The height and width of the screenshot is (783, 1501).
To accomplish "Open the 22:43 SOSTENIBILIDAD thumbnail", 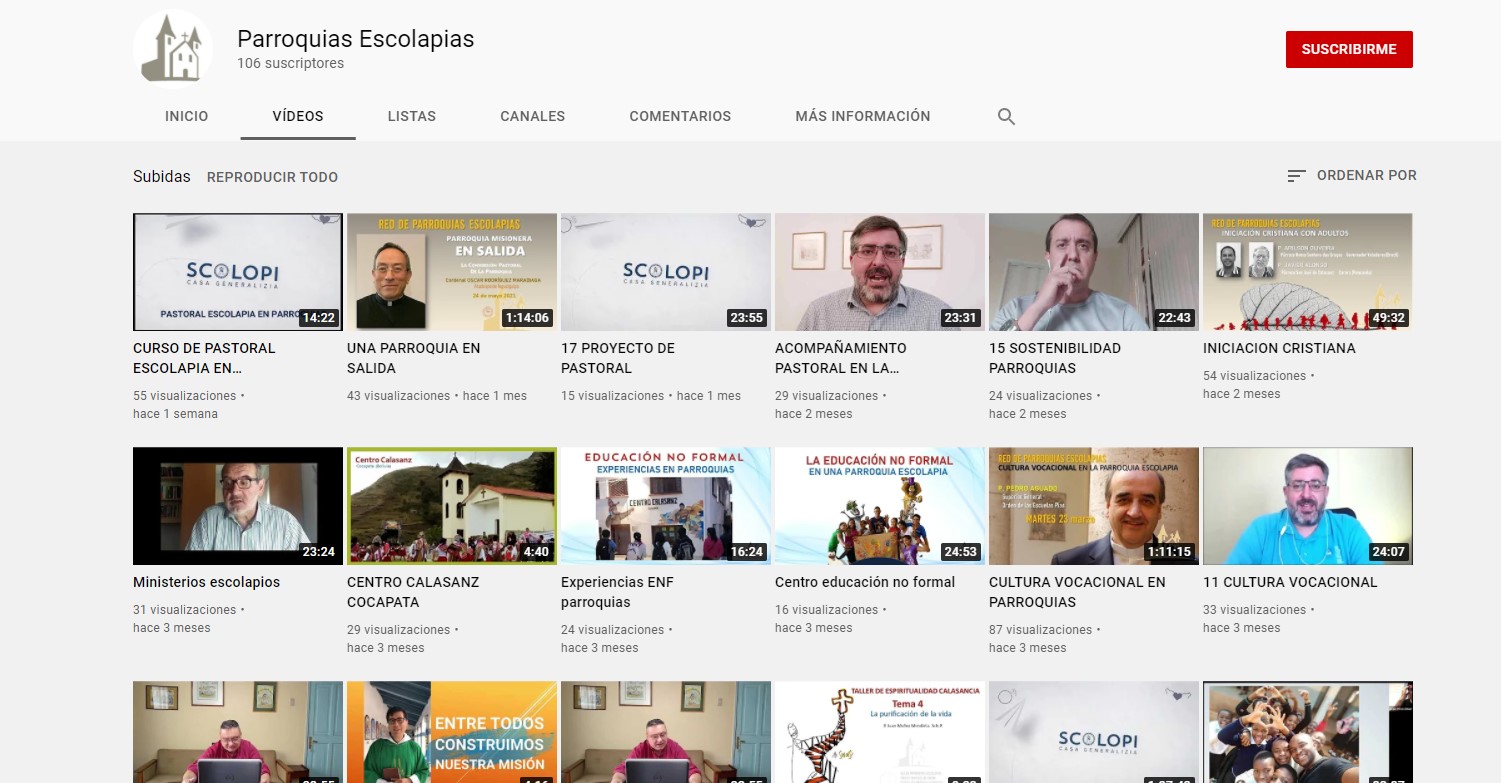I will point(1094,272).
